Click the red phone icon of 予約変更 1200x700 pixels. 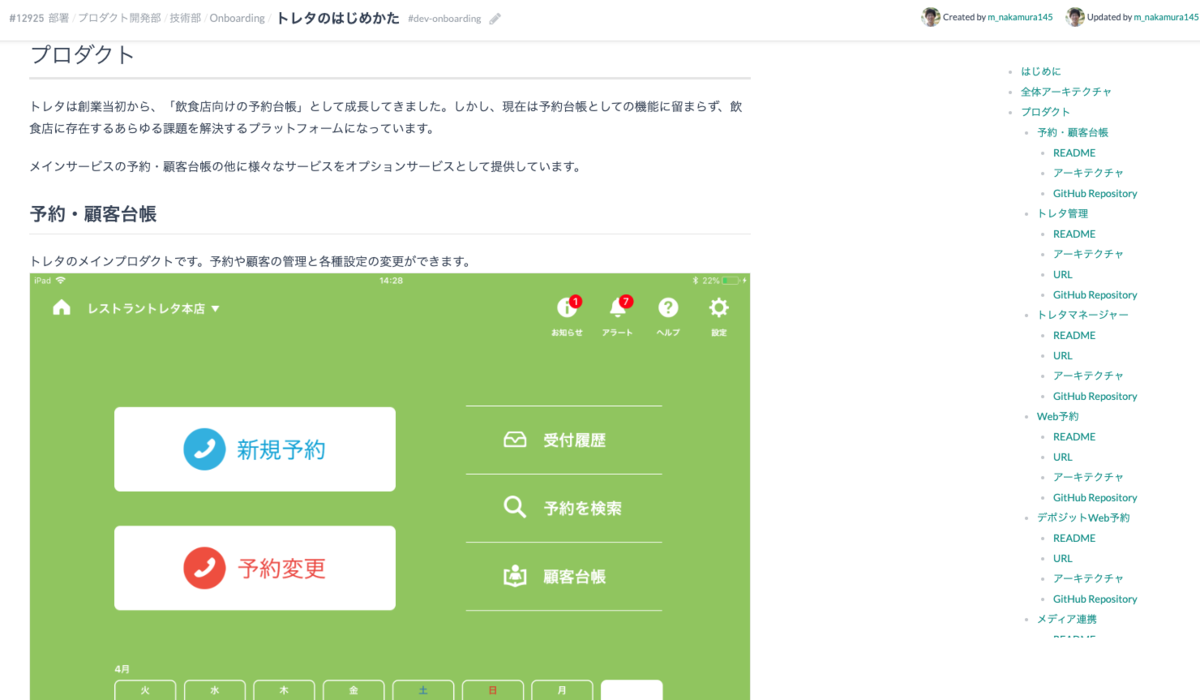[204, 568]
